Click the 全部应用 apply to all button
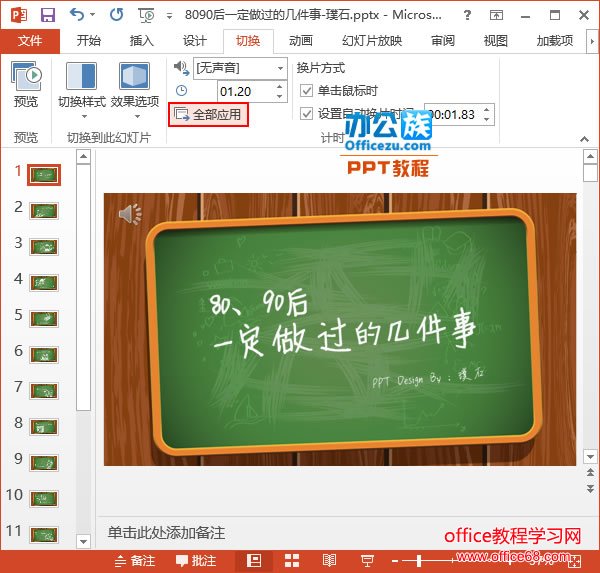 point(209,114)
